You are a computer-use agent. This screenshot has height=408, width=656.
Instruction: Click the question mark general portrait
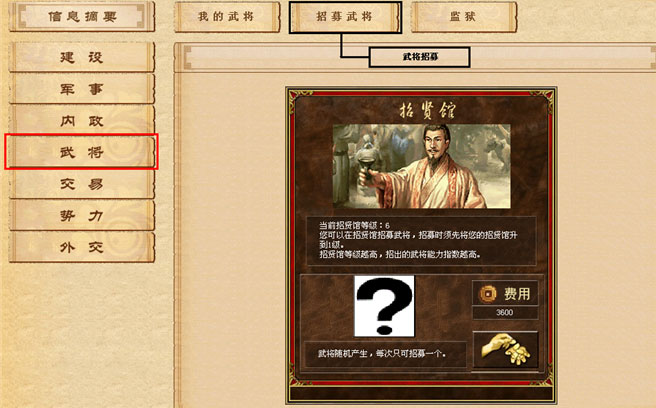coord(384,306)
